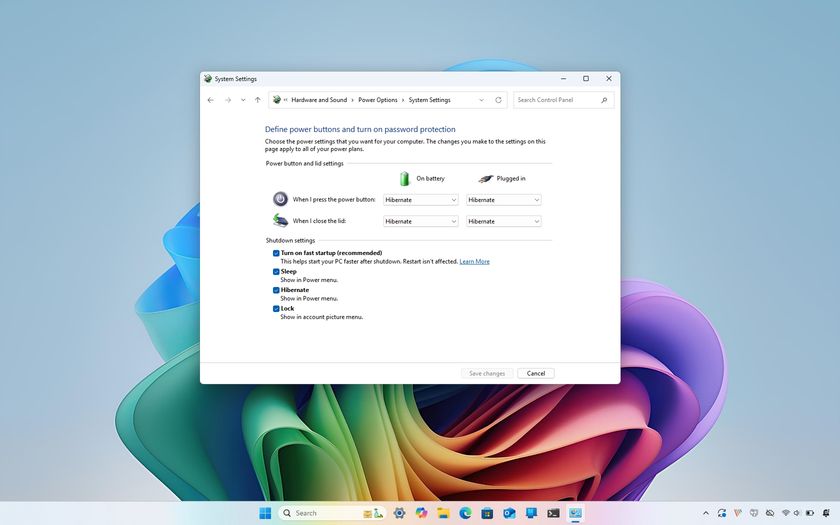Screen dimensions: 840x525
Task: Click the Control Panel taskbar icon
Action: coord(575,513)
